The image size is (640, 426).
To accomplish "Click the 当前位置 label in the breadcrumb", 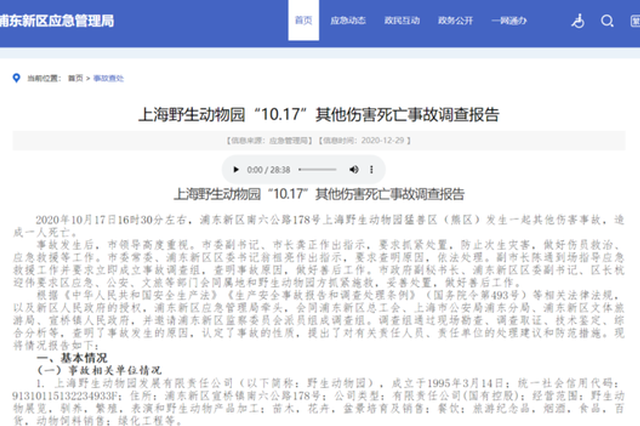I will click(x=44, y=78).
